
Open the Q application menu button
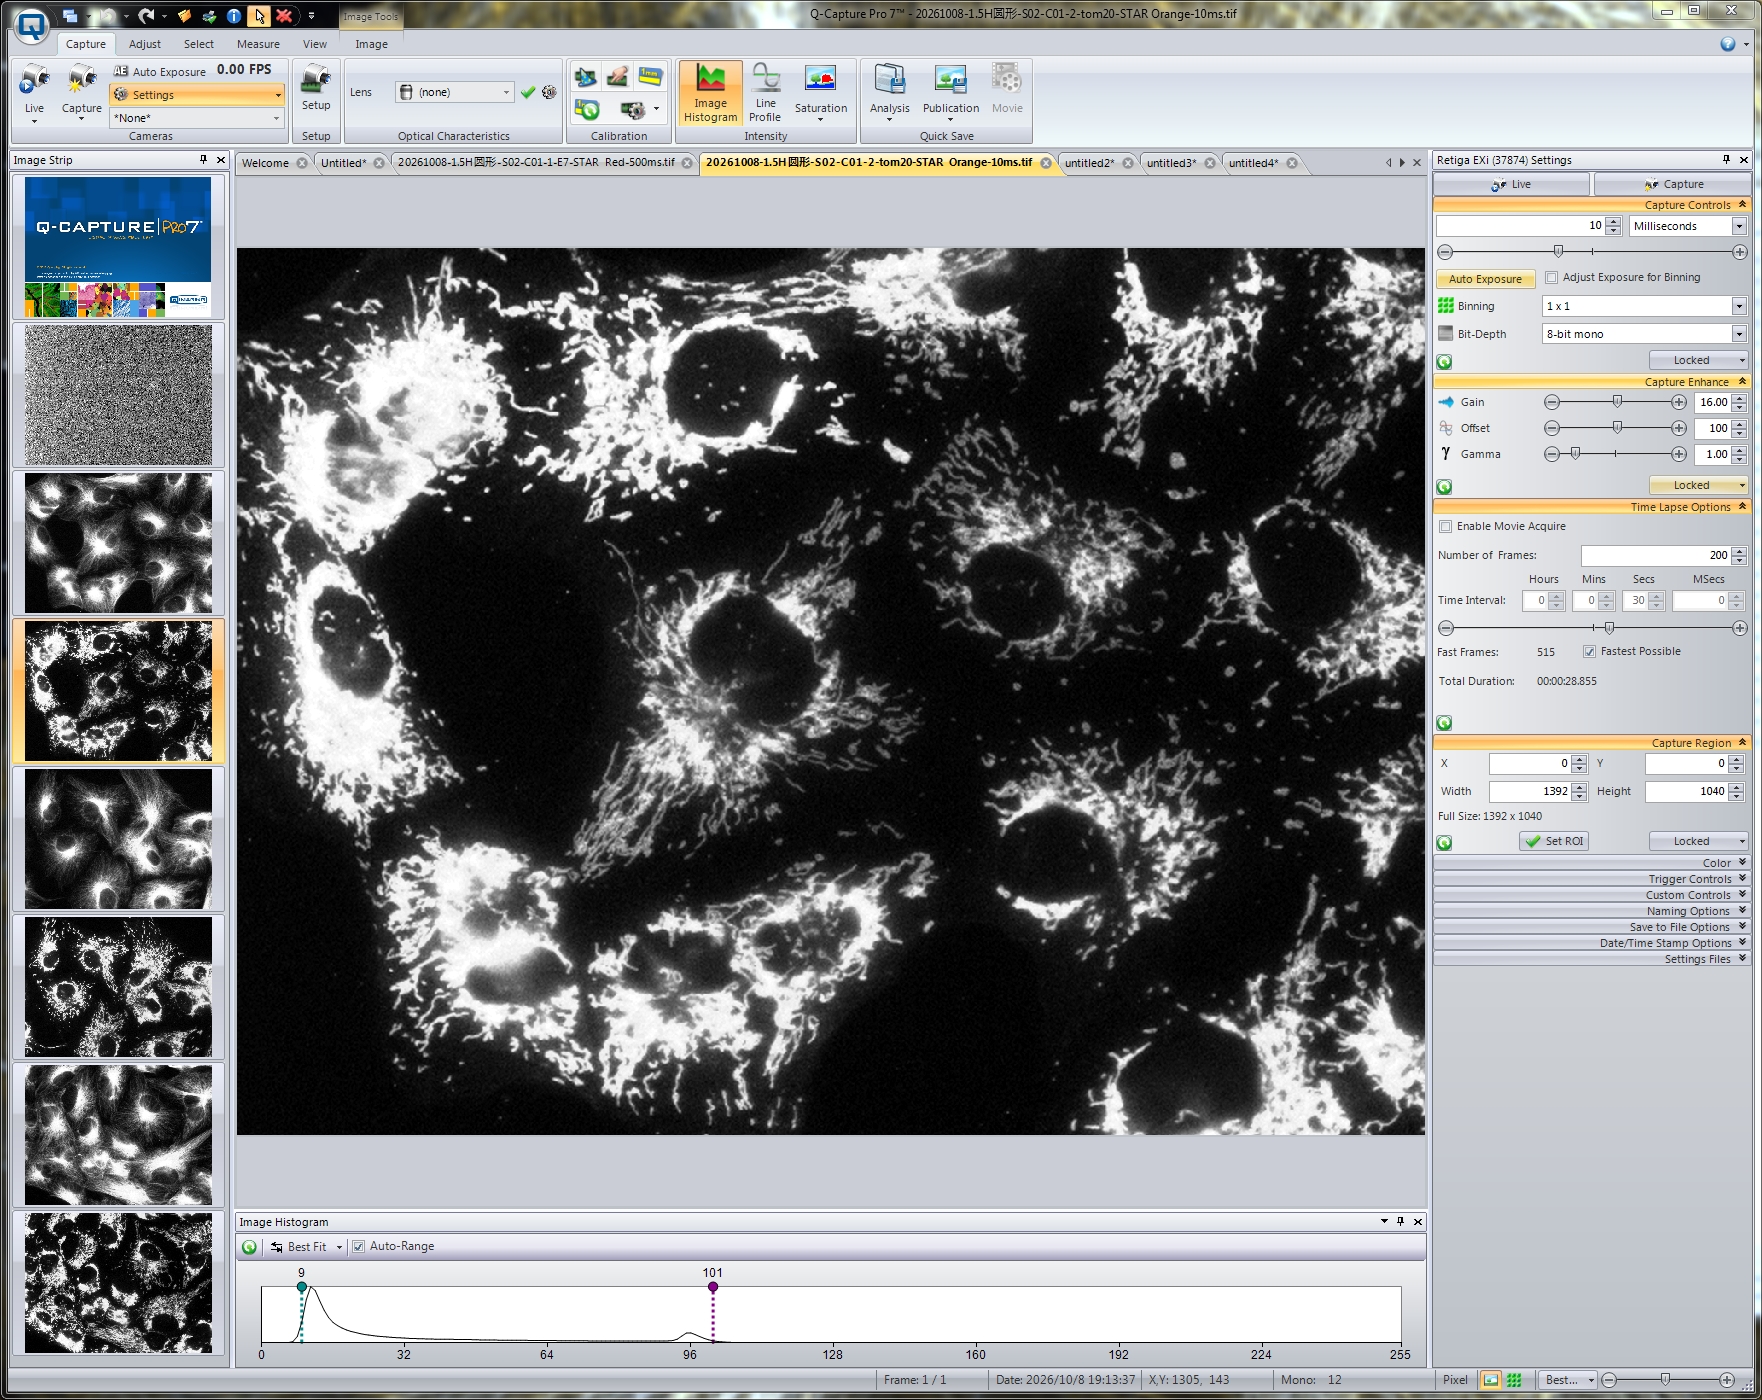point(31,26)
